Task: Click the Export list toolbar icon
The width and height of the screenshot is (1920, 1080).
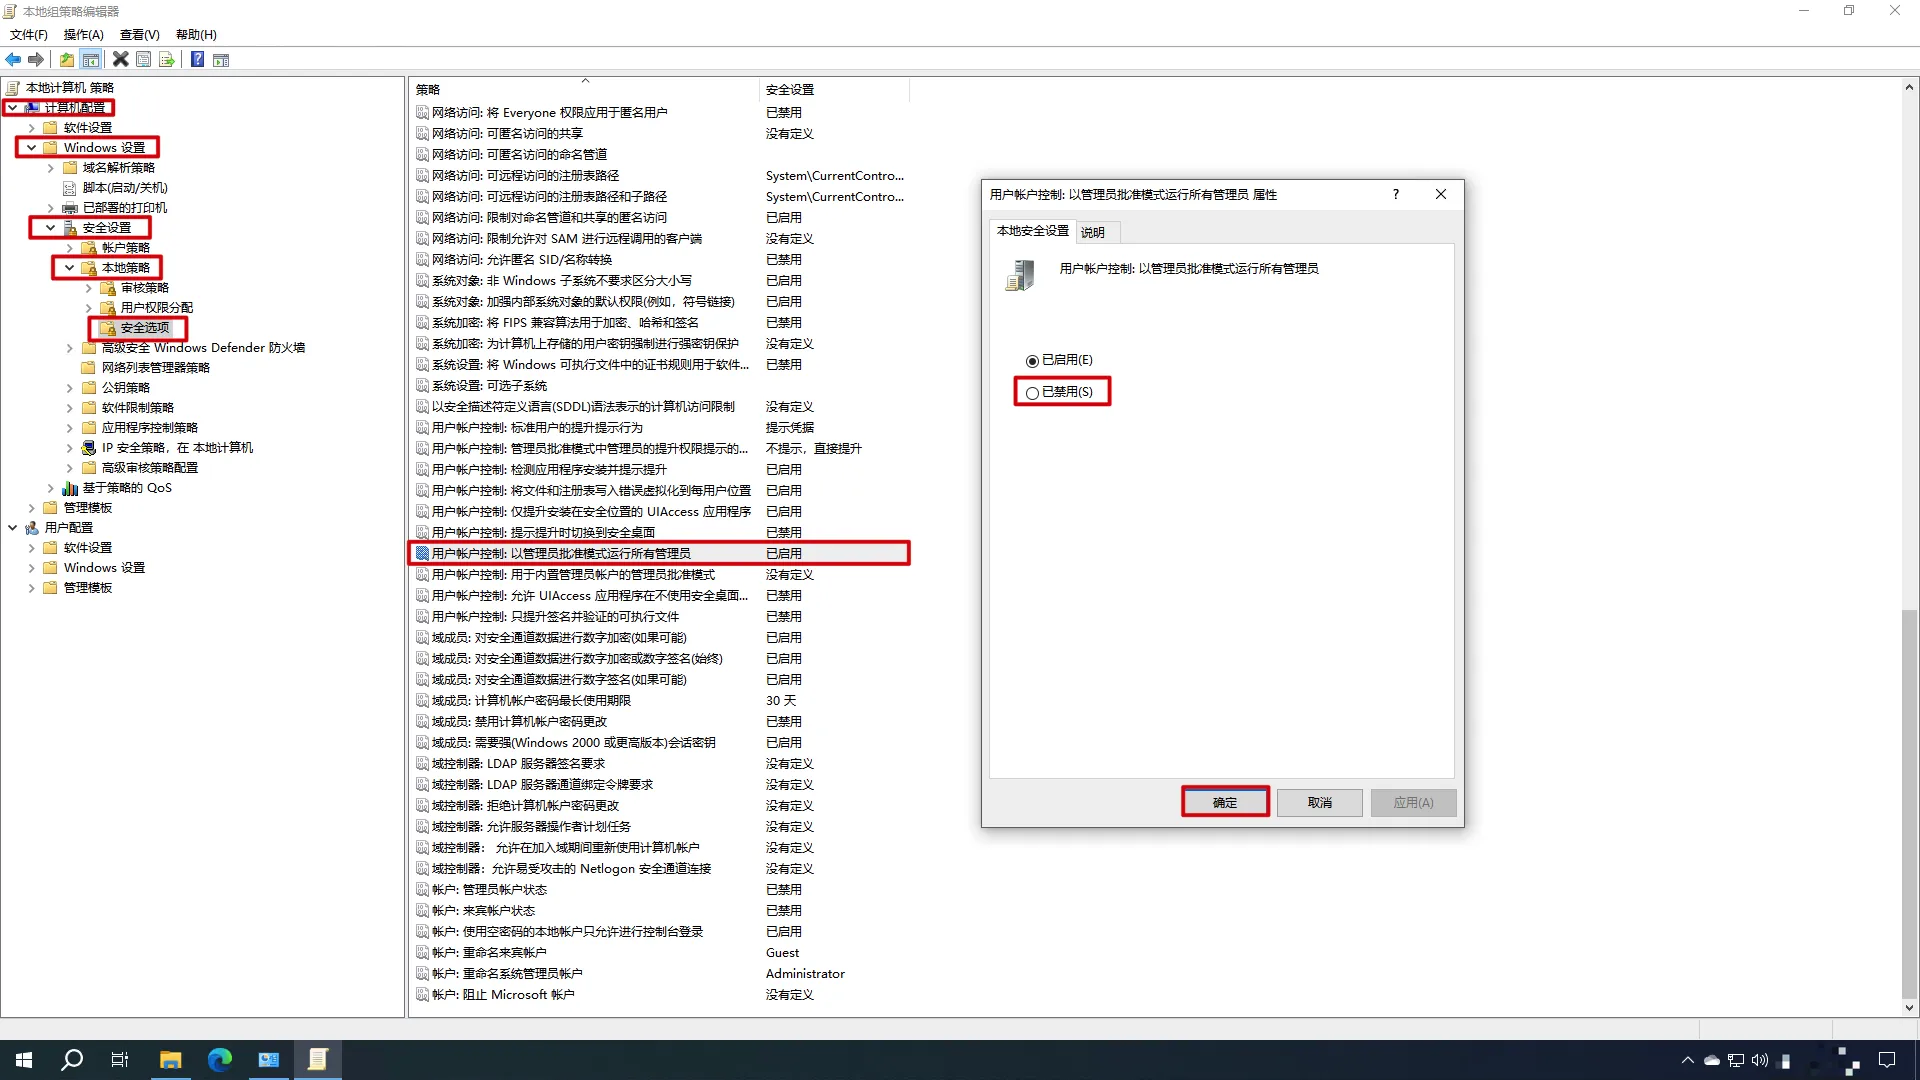Action: coord(167,60)
